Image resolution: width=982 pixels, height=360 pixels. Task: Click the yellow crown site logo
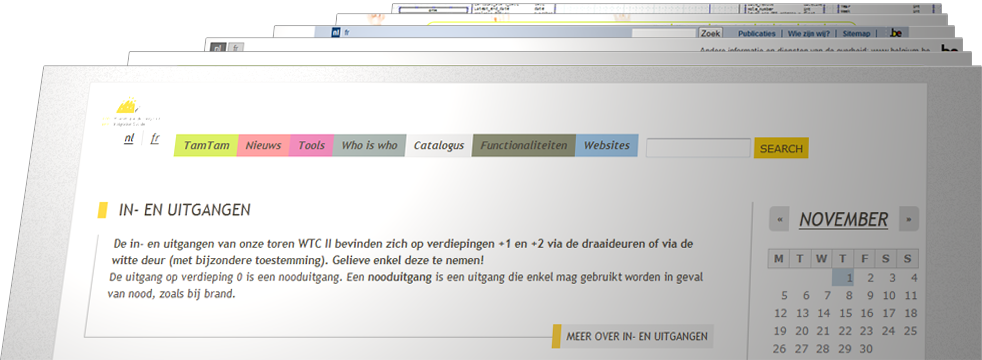128,106
